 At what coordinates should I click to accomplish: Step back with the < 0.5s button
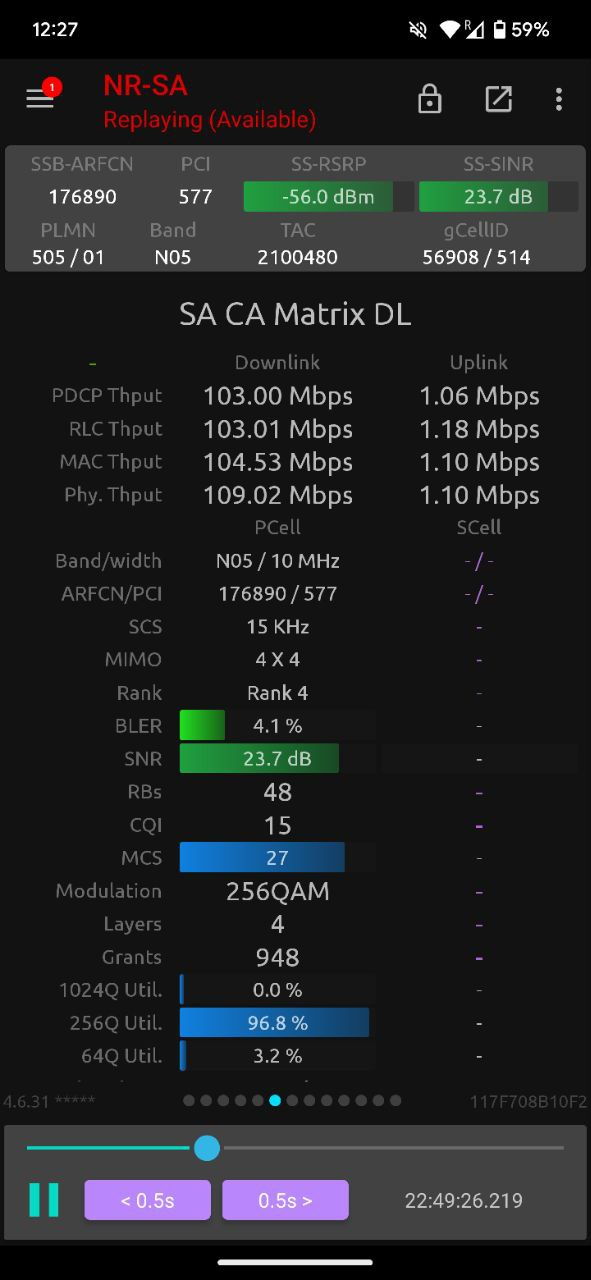(x=147, y=1200)
